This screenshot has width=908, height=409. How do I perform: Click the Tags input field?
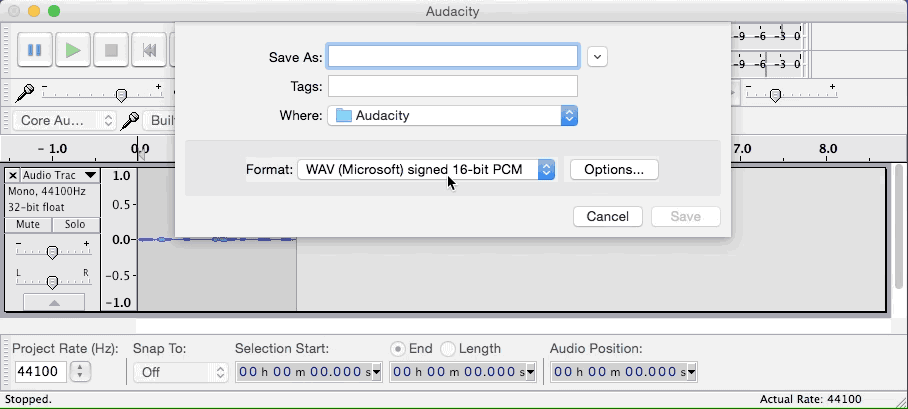pyautogui.click(x=453, y=86)
